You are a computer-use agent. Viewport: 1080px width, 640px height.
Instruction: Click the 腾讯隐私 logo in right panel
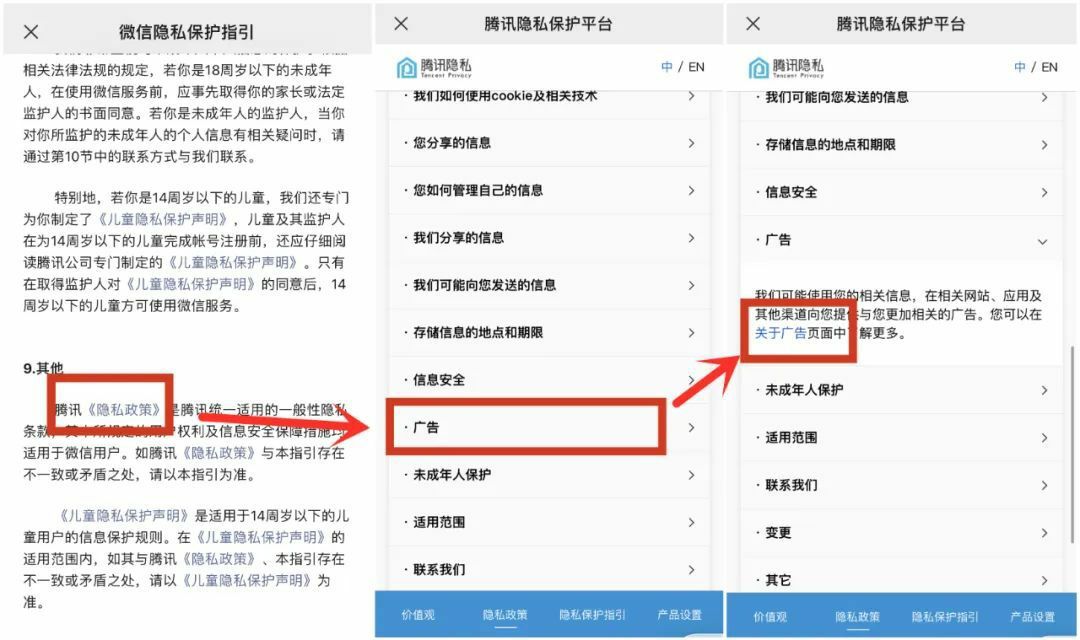[x=786, y=67]
